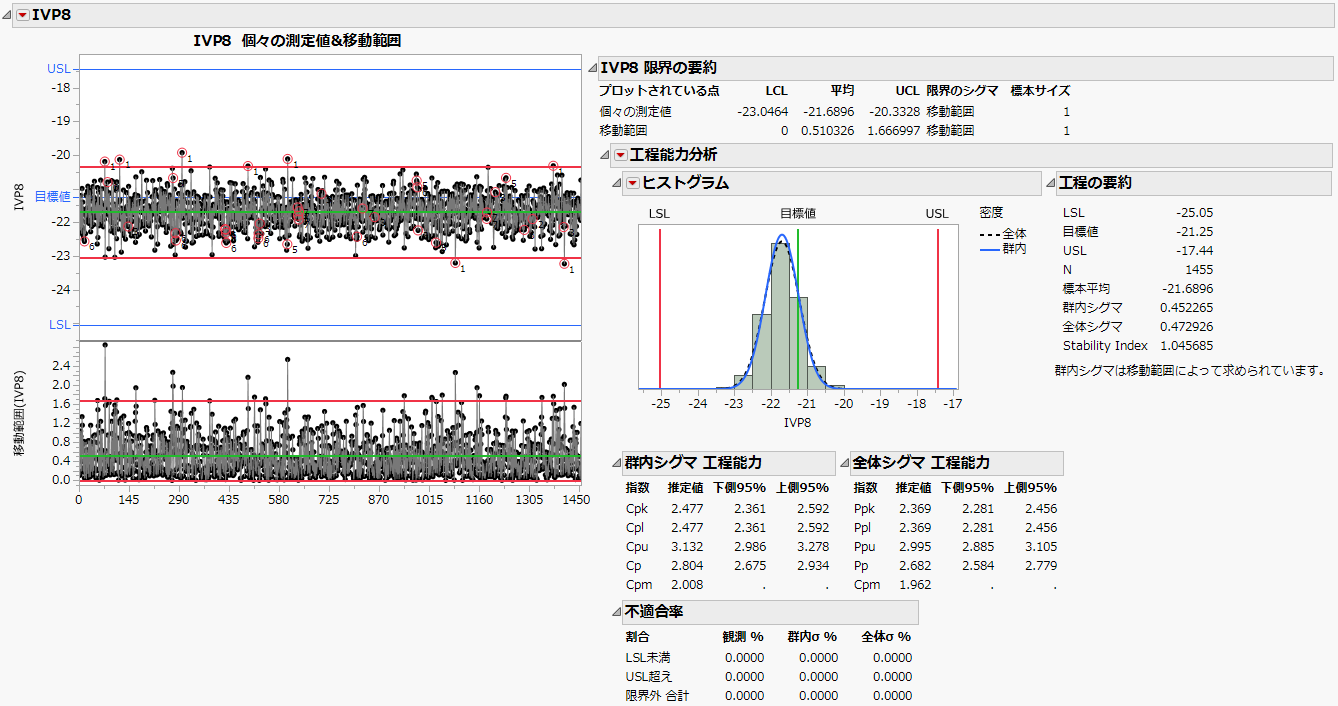The width and height of the screenshot is (1338, 706).
Task: Click the 推定値 column header in 群内シグマ table
Action: point(686,488)
